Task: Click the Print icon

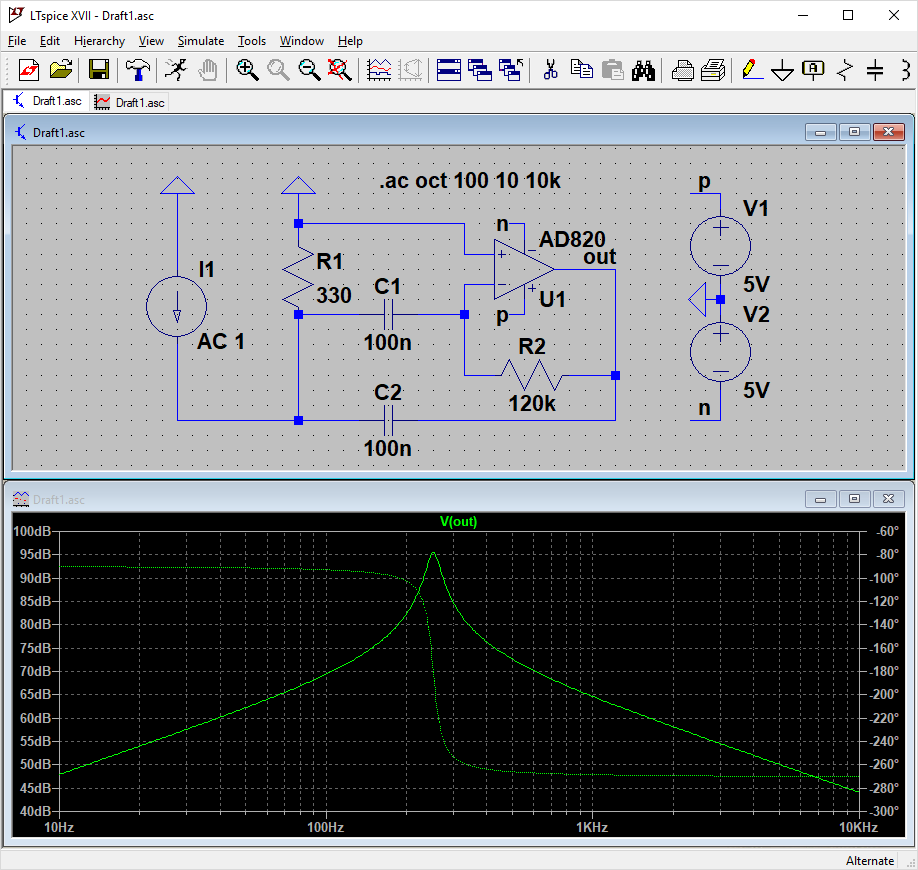Action: click(713, 70)
